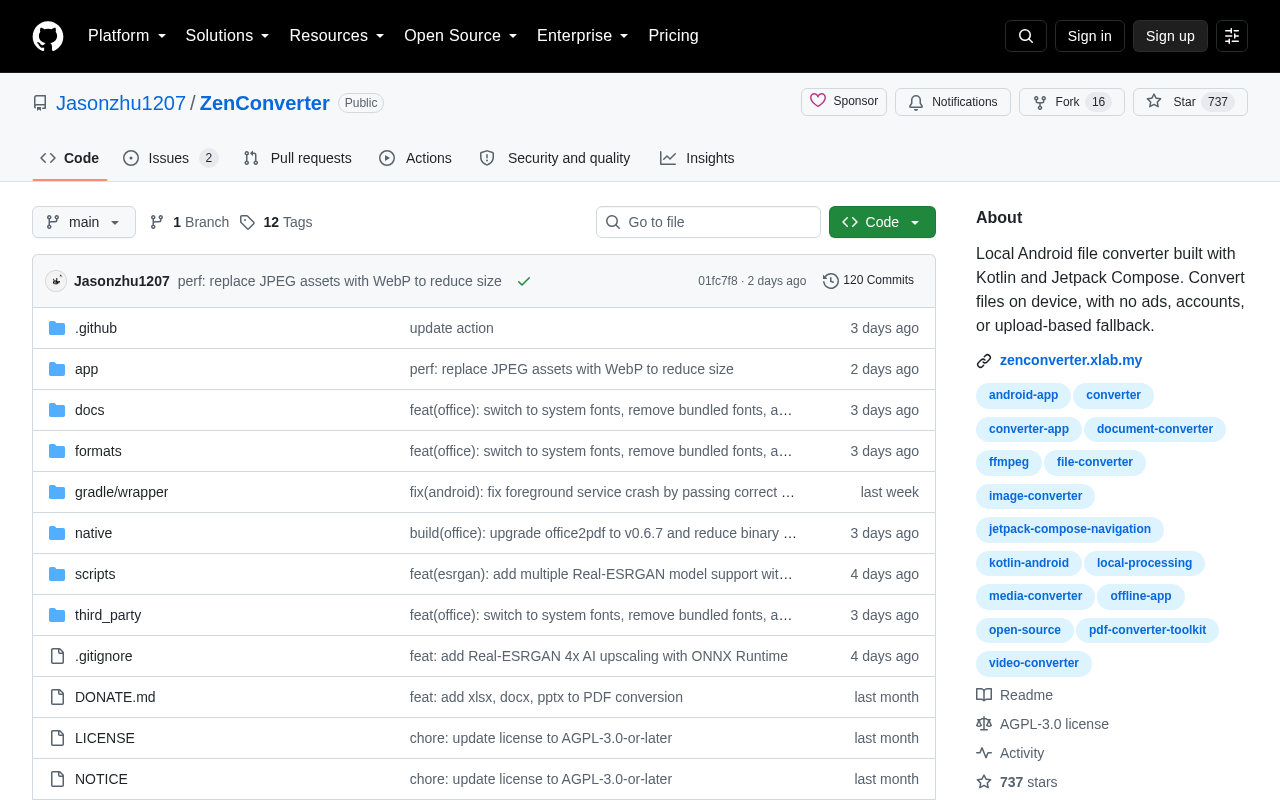Expand the Solutions dropdown menu
This screenshot has width=1280, height=800.
pyautogui.click(x=228, y=36)
